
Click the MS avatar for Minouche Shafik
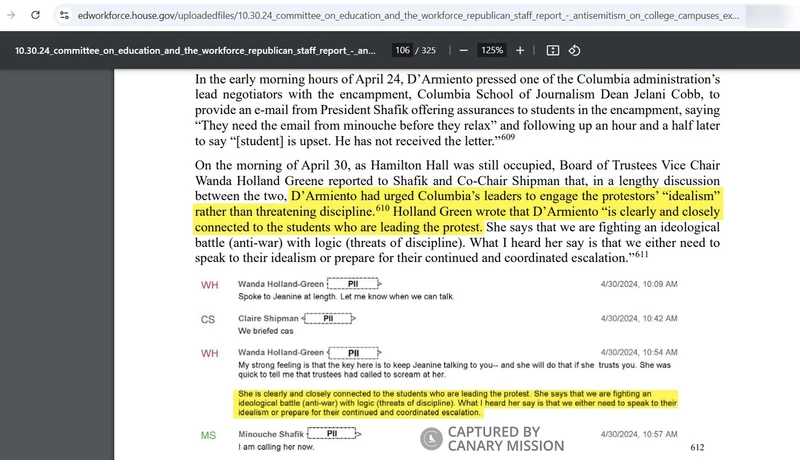[x=208, y=436]
